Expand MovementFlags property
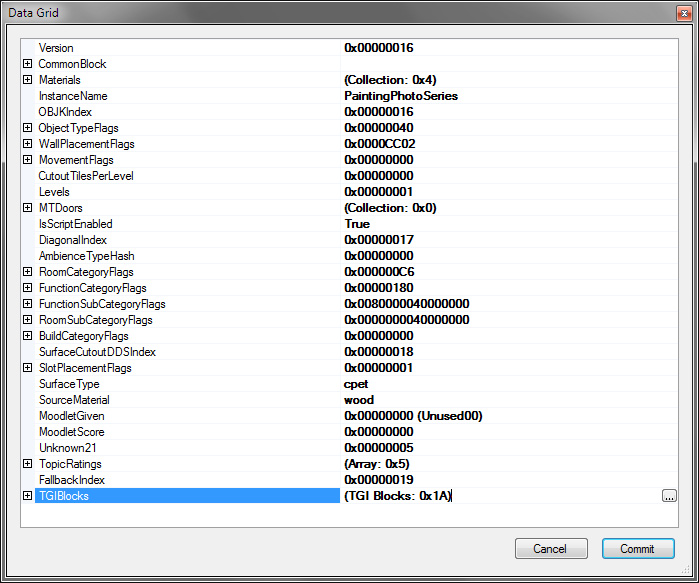This screenshot has height=583, width=699. tap(27, 160)
